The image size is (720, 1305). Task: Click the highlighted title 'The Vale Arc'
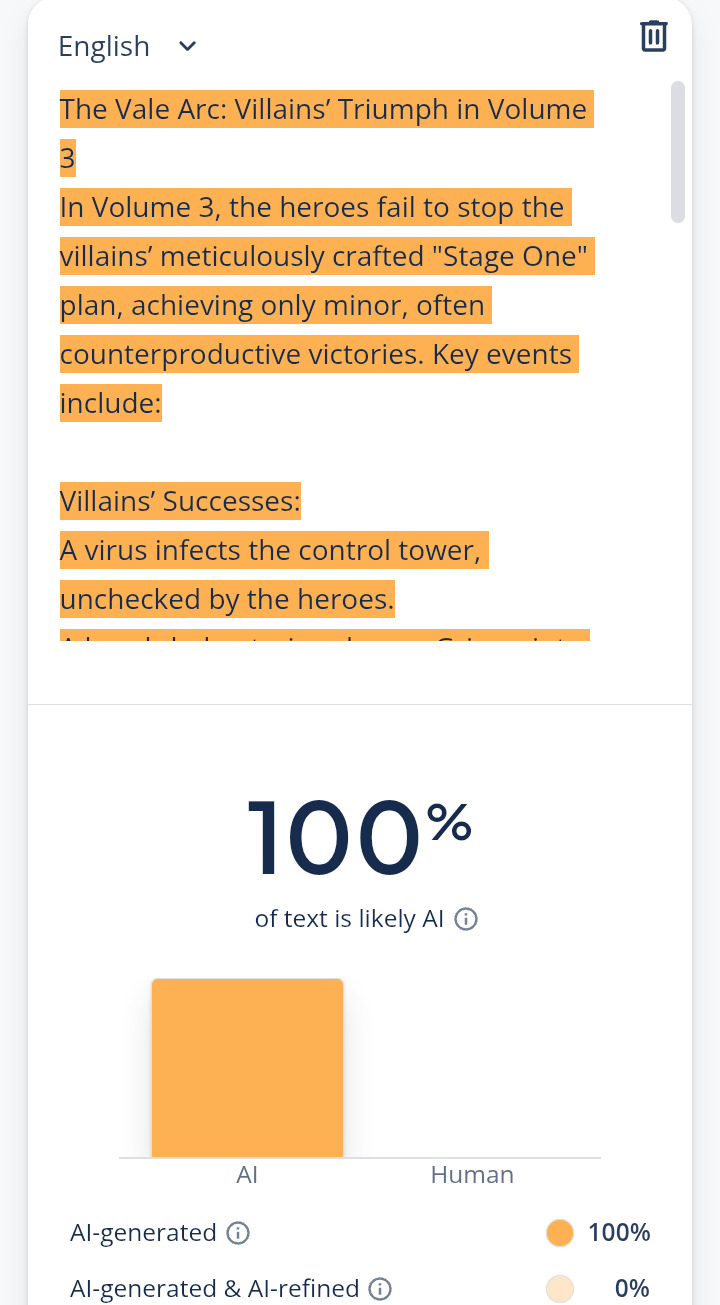[x=143, y=109]
